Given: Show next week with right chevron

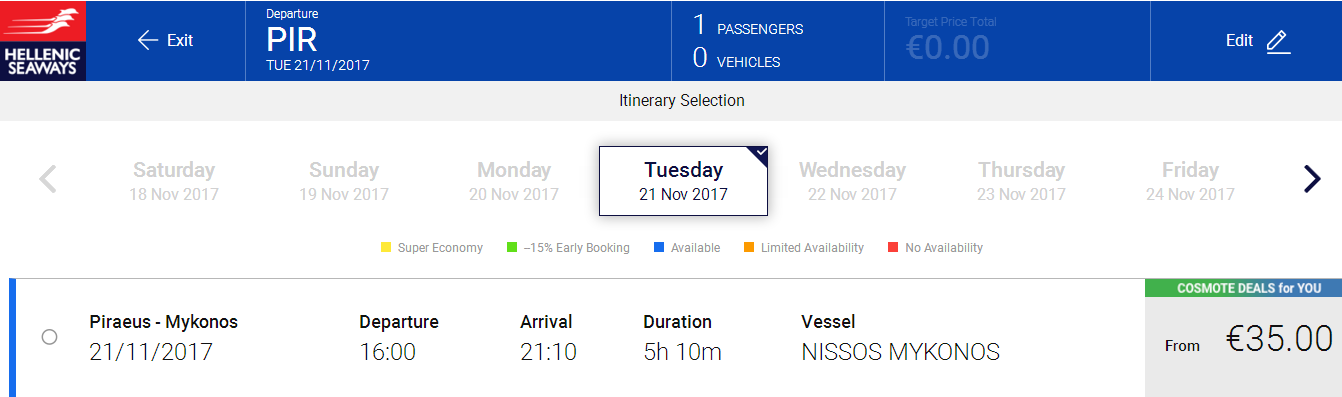Looking at the screenshot, I should [x=1312, y=178].
